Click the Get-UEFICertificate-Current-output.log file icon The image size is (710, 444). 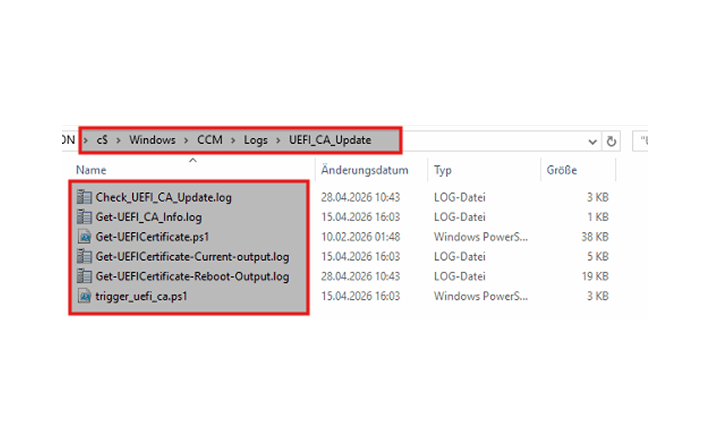coord(84,256)
